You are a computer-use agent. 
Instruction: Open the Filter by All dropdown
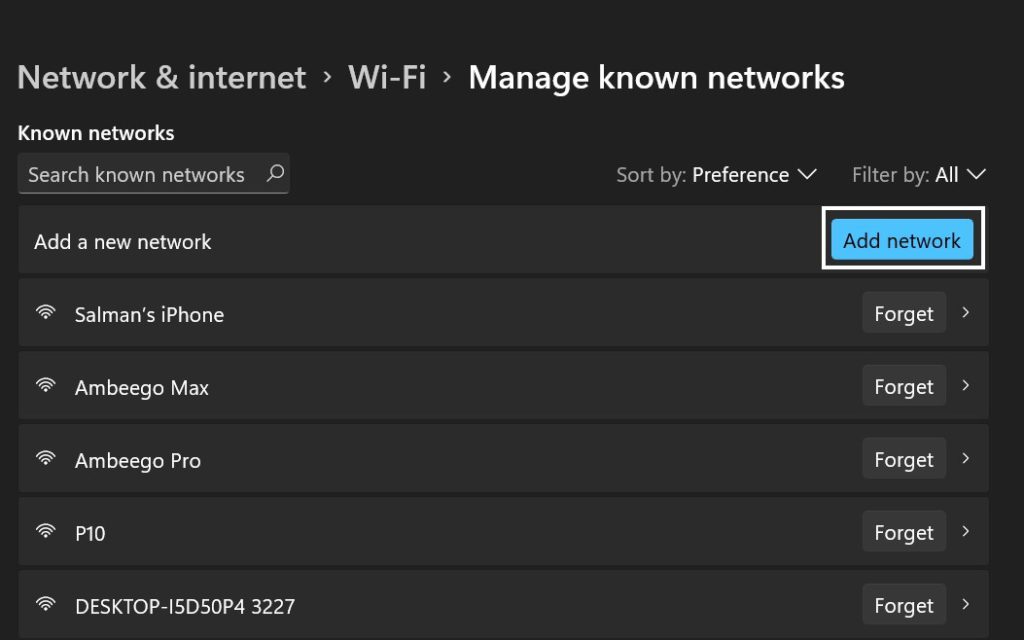coord(919,174)
